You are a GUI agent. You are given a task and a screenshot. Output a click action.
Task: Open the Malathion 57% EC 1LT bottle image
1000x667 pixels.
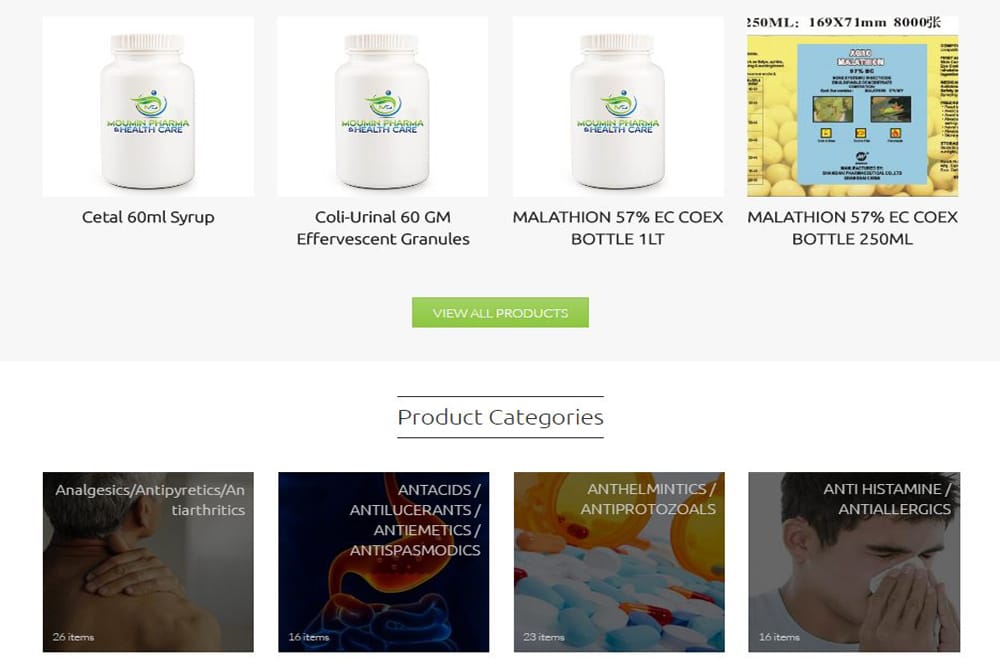(618, 106)
